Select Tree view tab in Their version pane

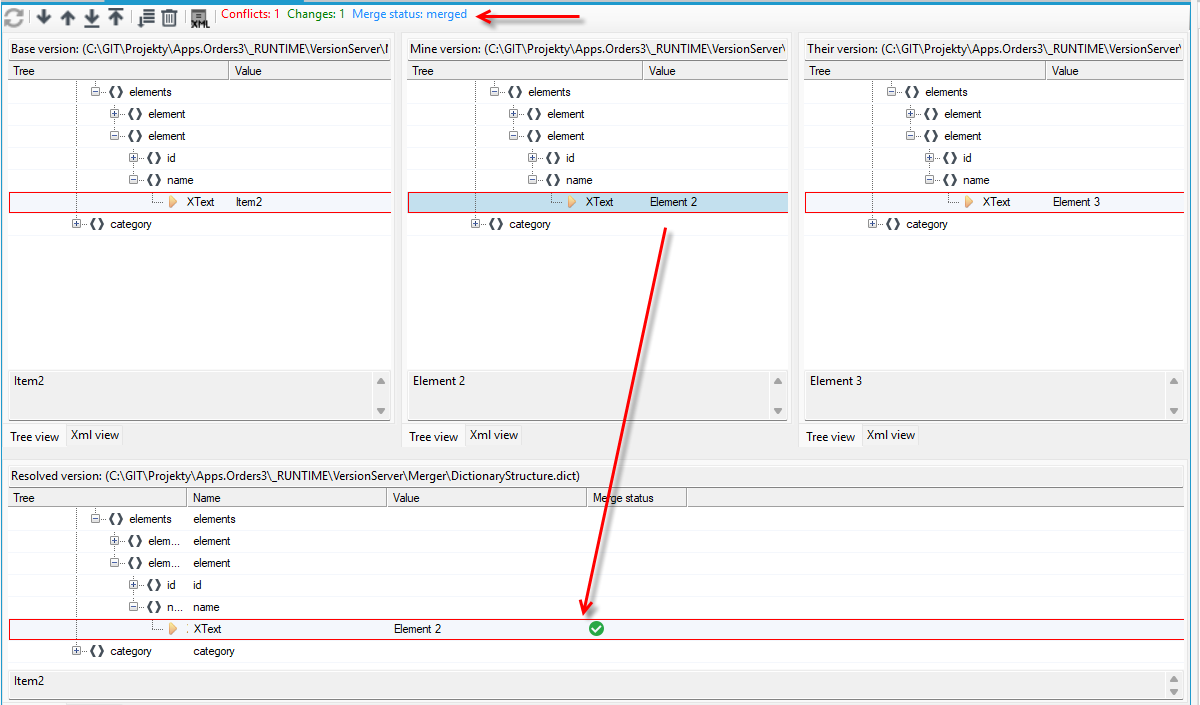tap(831, 436)
